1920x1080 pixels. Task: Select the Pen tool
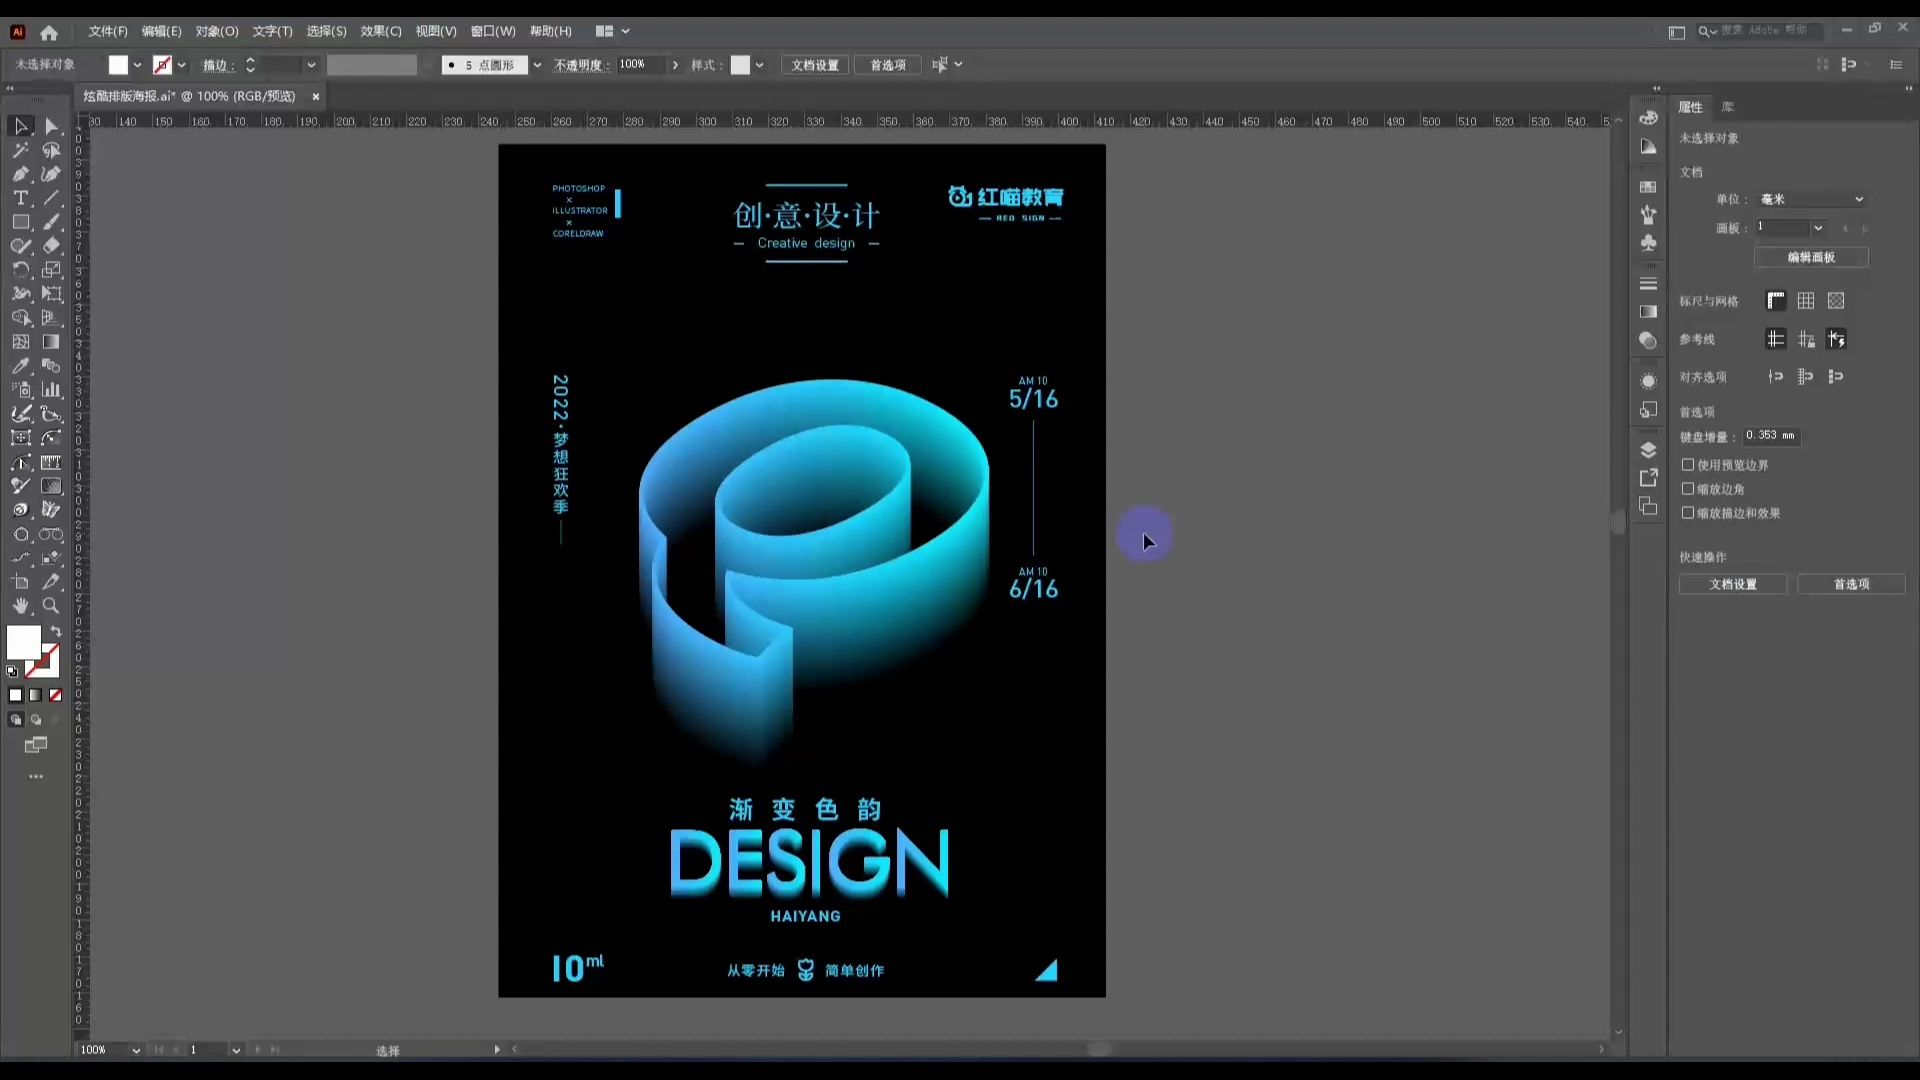(x=21, y=174)
